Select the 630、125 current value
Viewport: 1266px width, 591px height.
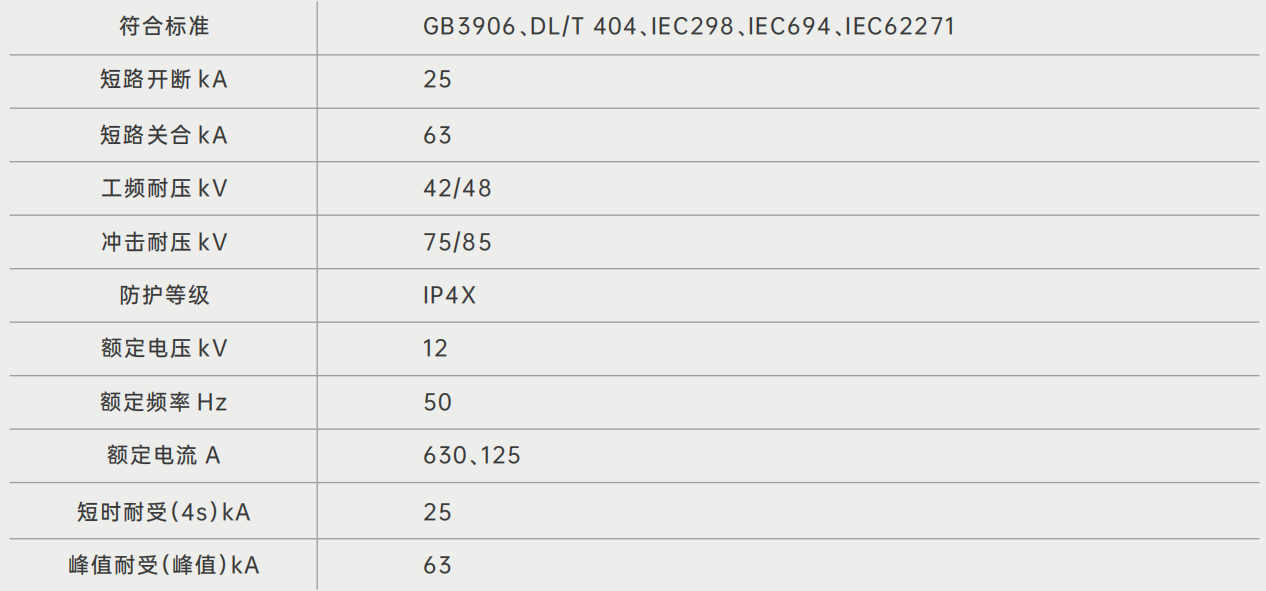click(x=472, y=456)
